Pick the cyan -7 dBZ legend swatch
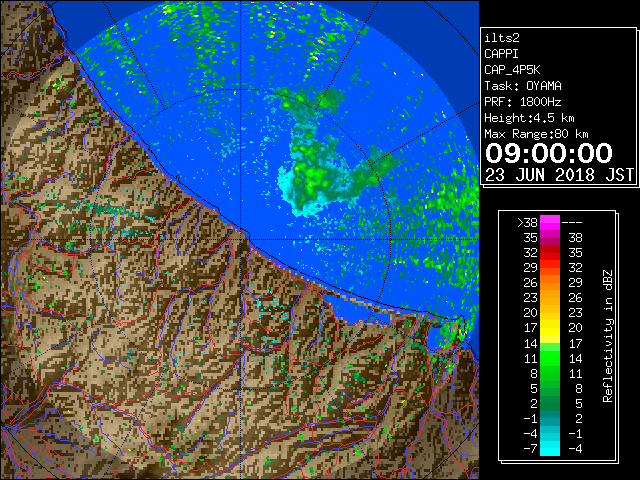Screen dimensions: 640x480 [550, 449]
